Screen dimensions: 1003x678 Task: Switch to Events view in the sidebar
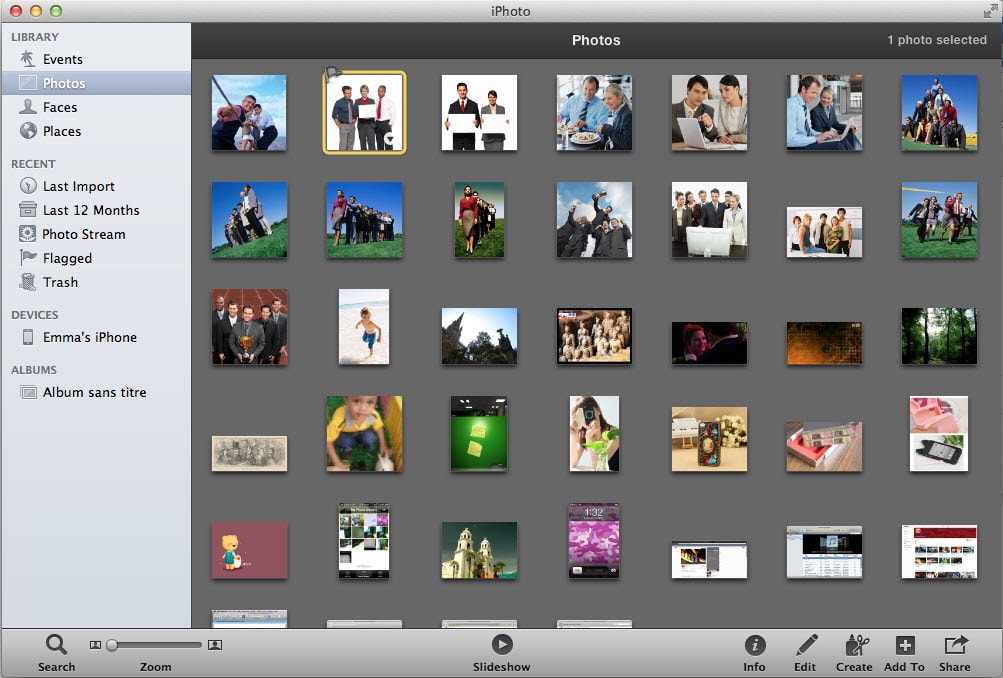click(62, 59)
